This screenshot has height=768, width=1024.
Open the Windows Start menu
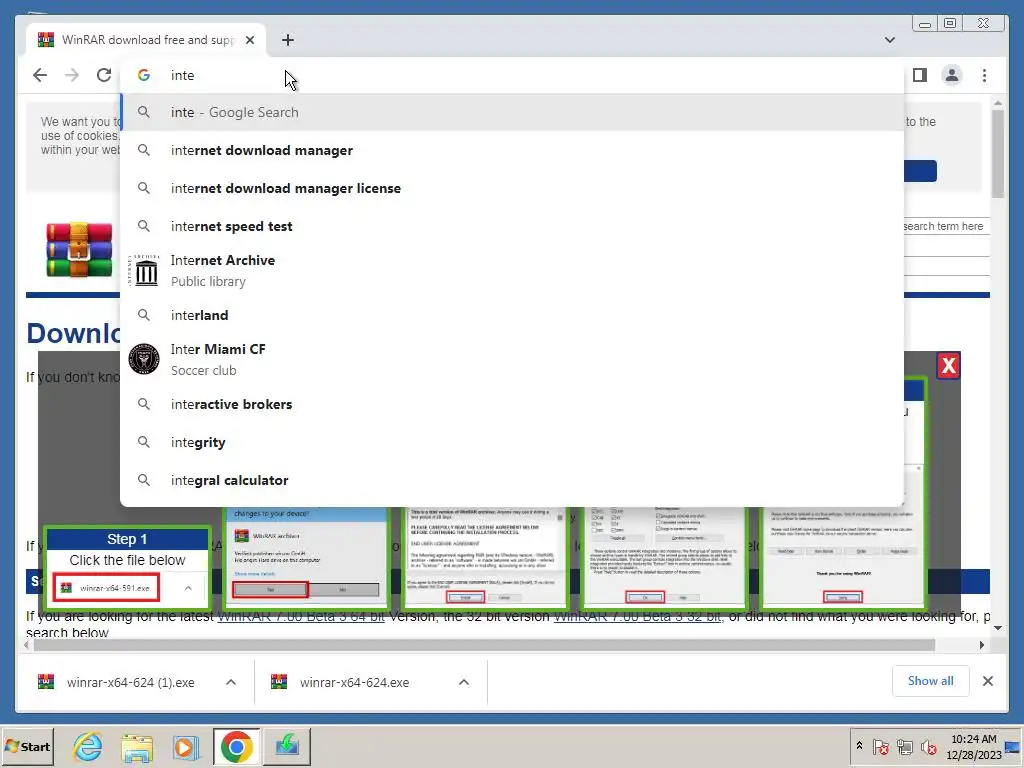[x=27, y=746]
